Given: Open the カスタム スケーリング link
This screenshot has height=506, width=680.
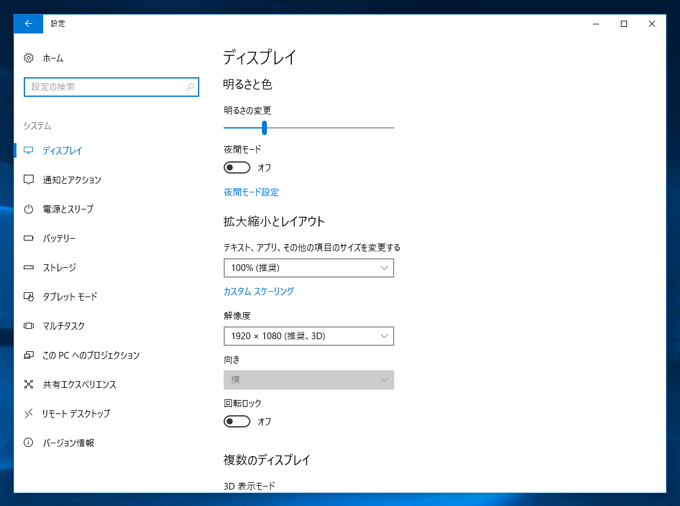Looking at the screenshot, I should (258, 291).
